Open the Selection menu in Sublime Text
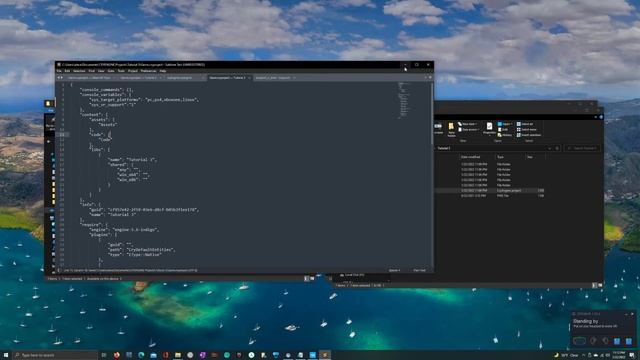Viewport: 640px width, 360px height. click(79, 71)
